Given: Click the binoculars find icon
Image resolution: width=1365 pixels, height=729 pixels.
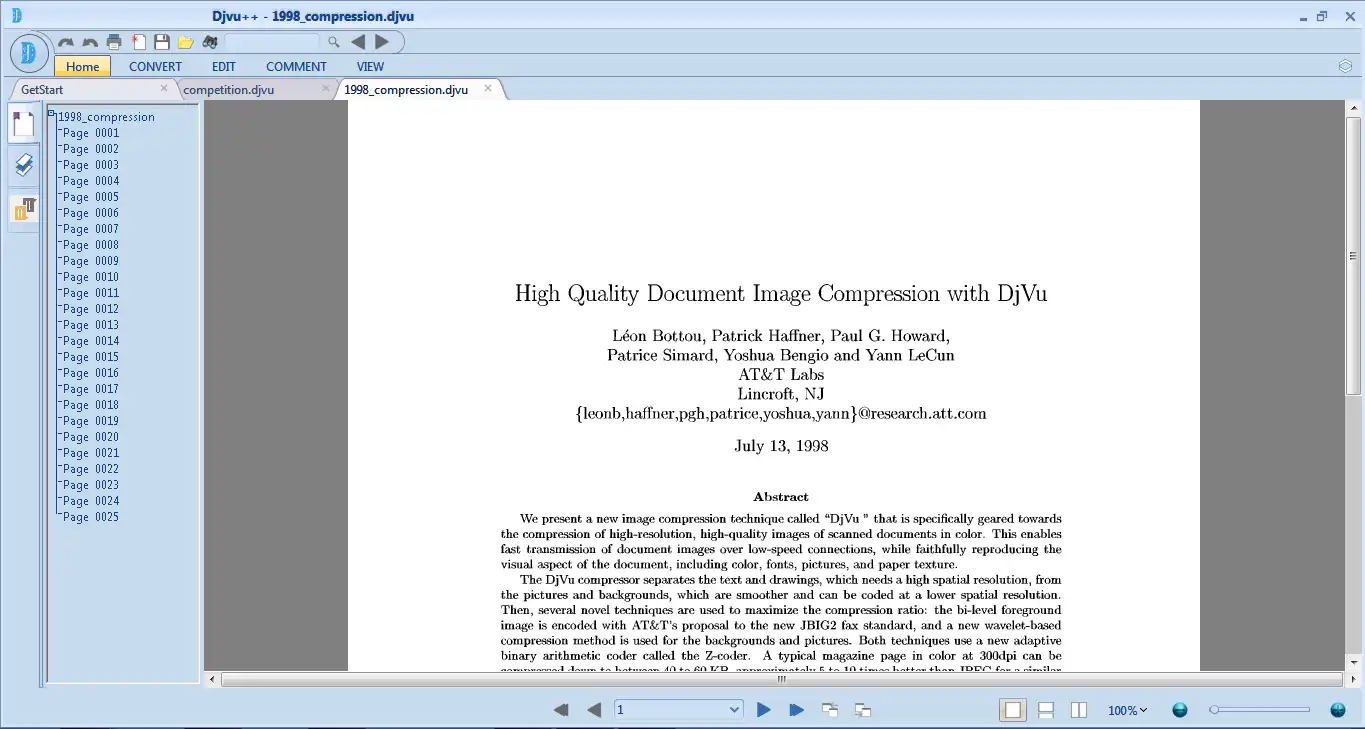Looking at the screenshot, I should (x=210, y=42).
